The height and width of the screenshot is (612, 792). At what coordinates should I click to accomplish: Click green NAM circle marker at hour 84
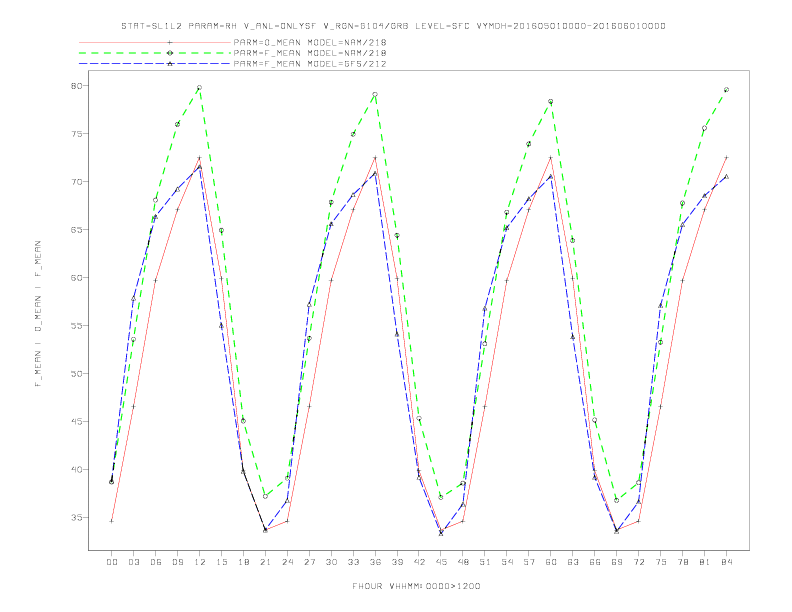click(726, 90)
